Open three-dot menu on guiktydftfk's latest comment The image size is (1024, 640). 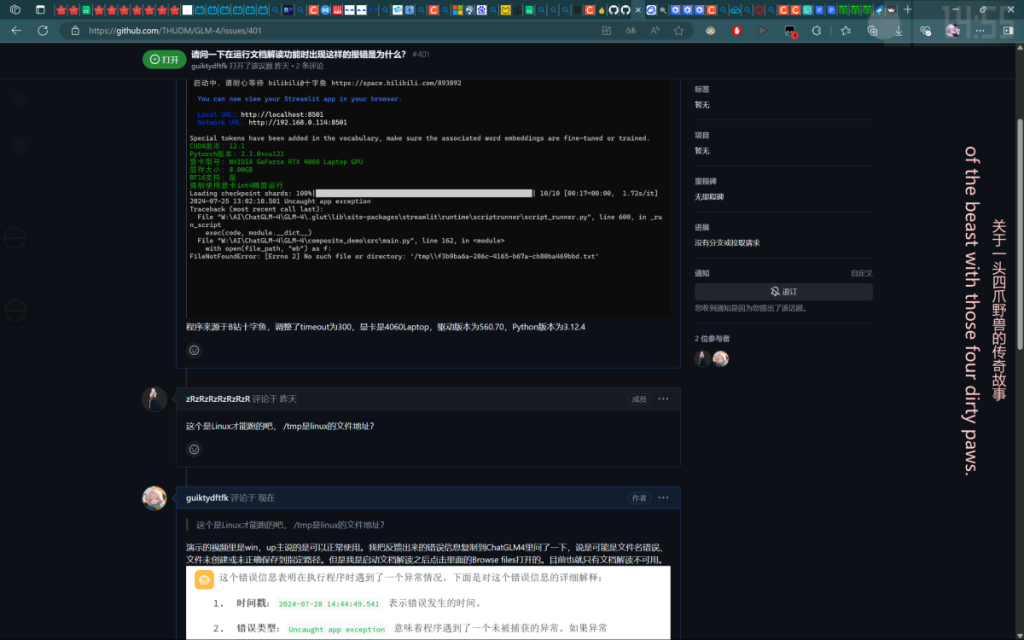[x=663, y=497]
